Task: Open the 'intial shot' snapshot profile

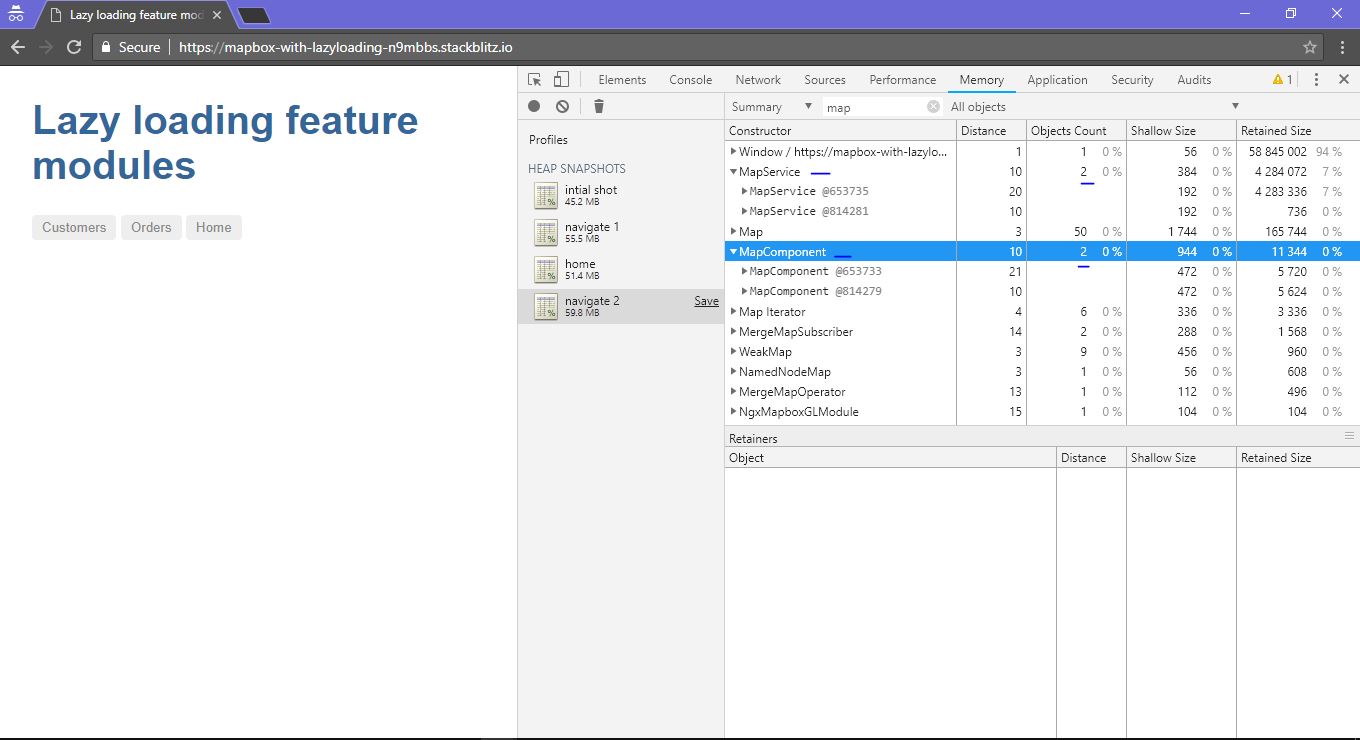Action: point(620,196)
